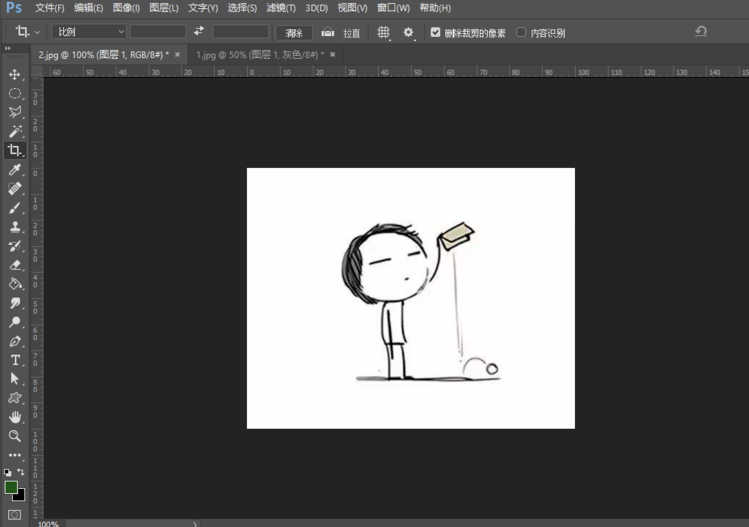The image size is (749, 527).
Task: Expand the crop settings gear menu
Action: [408, 32]
